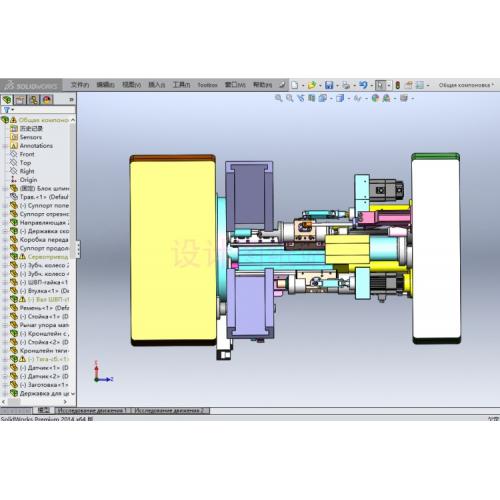The width and height of the screenshot is (500, 500).
Task: Switch to the Исследование движения 2 tab
Action: coord(169,410)
